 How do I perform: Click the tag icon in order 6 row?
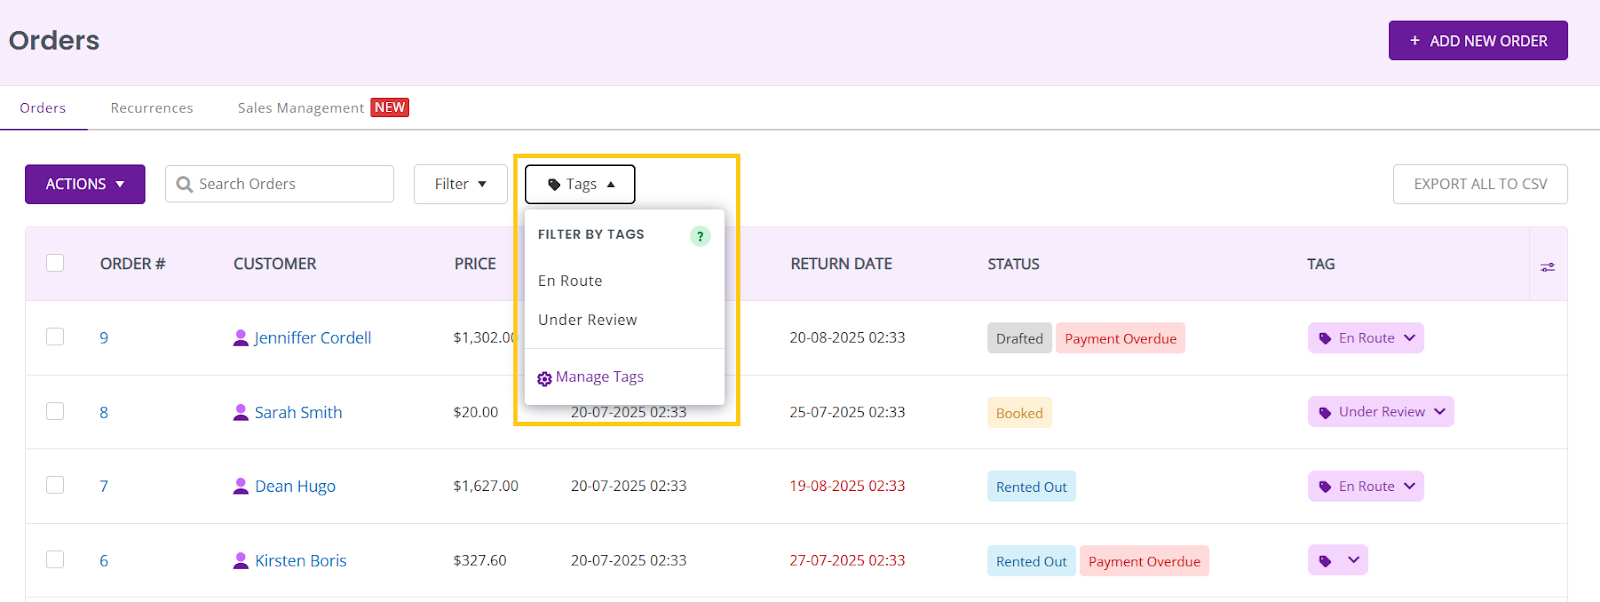tap(1325, 561)
